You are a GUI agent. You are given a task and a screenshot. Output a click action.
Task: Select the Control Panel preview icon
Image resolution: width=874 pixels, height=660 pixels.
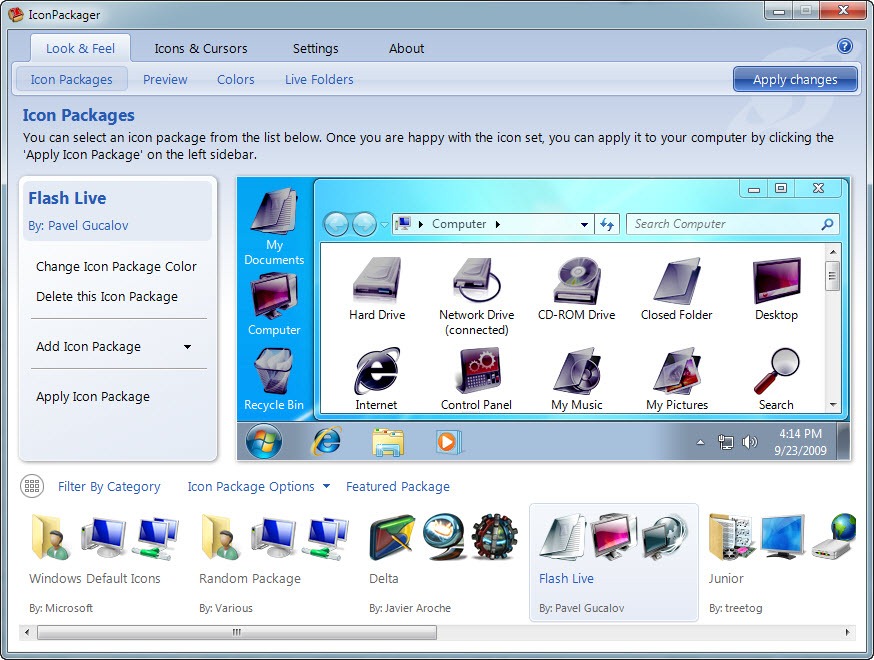(476, 372)
